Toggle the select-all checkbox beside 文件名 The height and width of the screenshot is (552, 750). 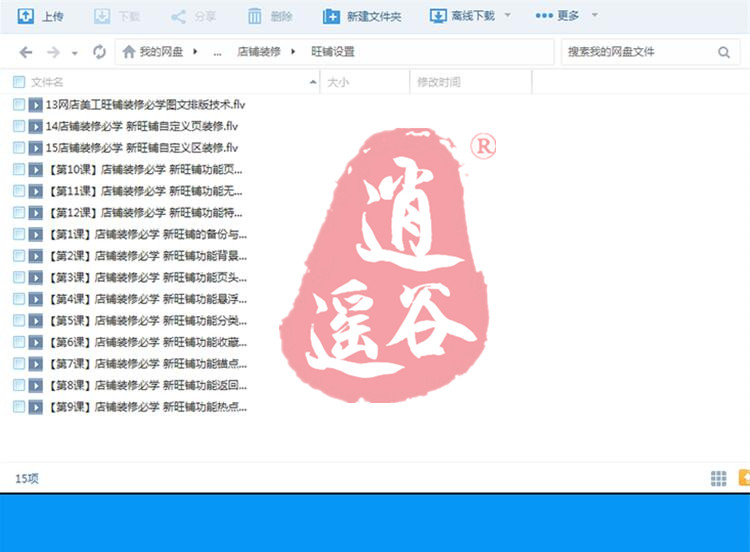coord(19,82)
